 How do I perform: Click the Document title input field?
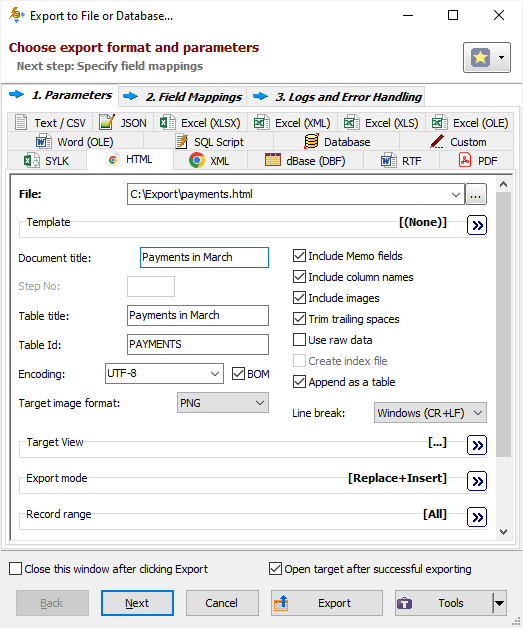point(204,257)
